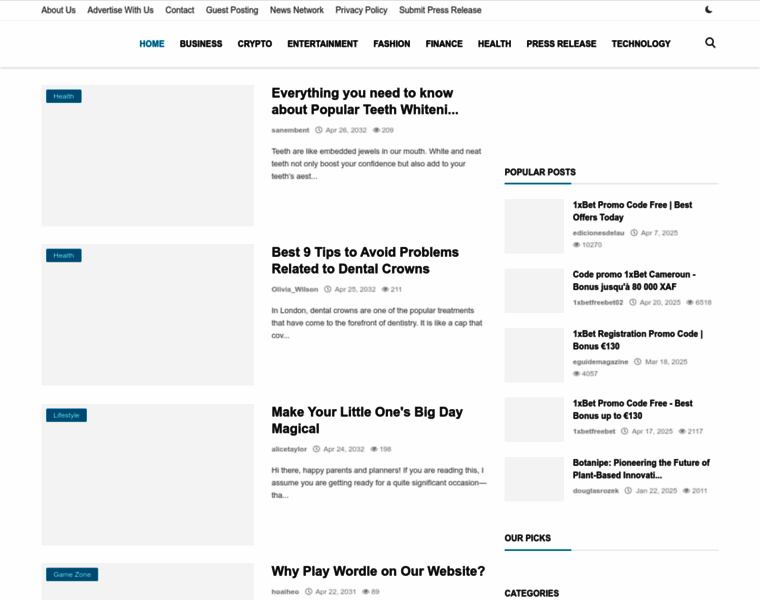Select the HOME menu item

click(152, 44)
